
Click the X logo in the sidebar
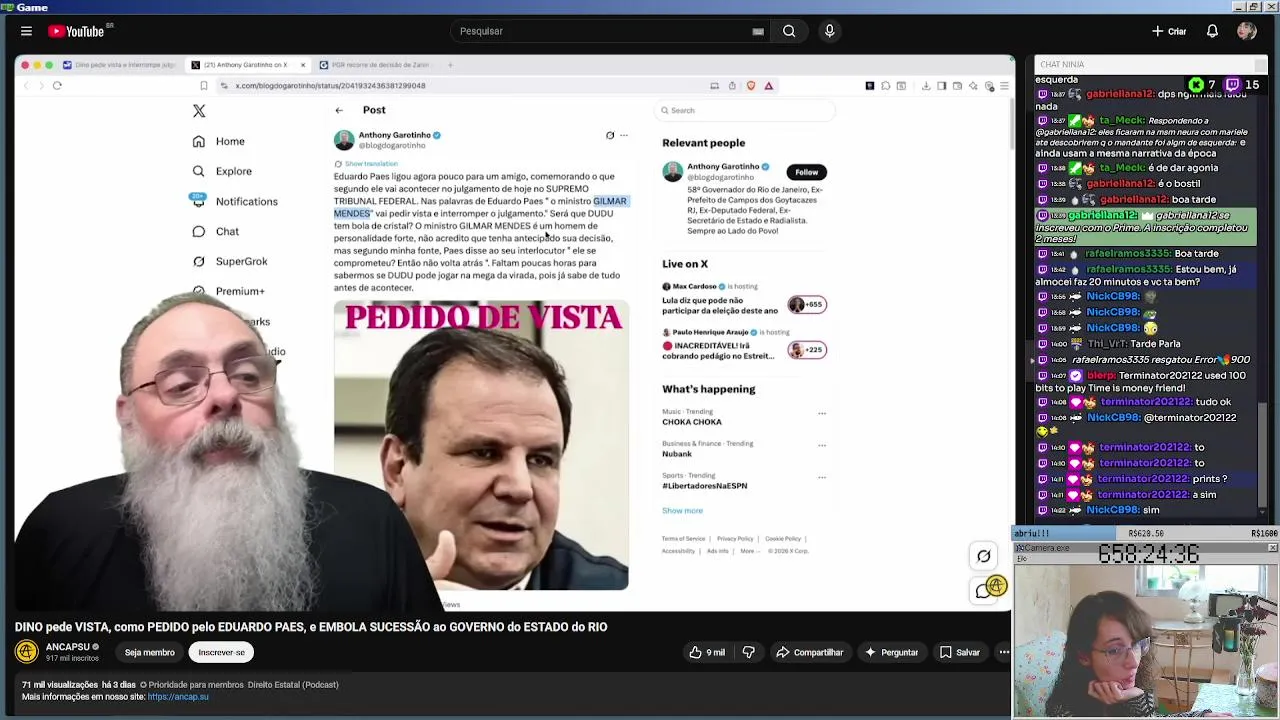[199, 111]
